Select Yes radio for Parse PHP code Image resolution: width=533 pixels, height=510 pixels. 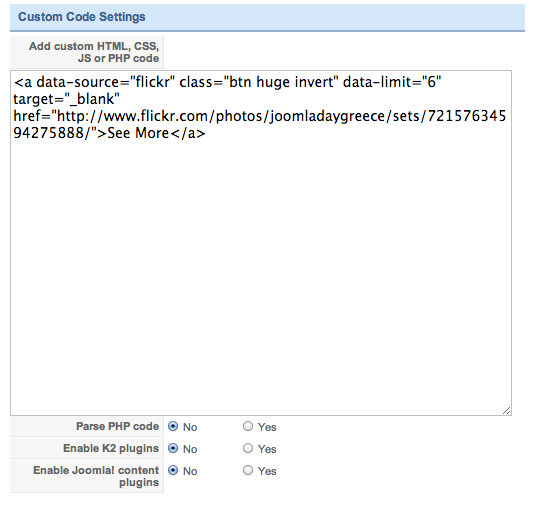(248, 426)
